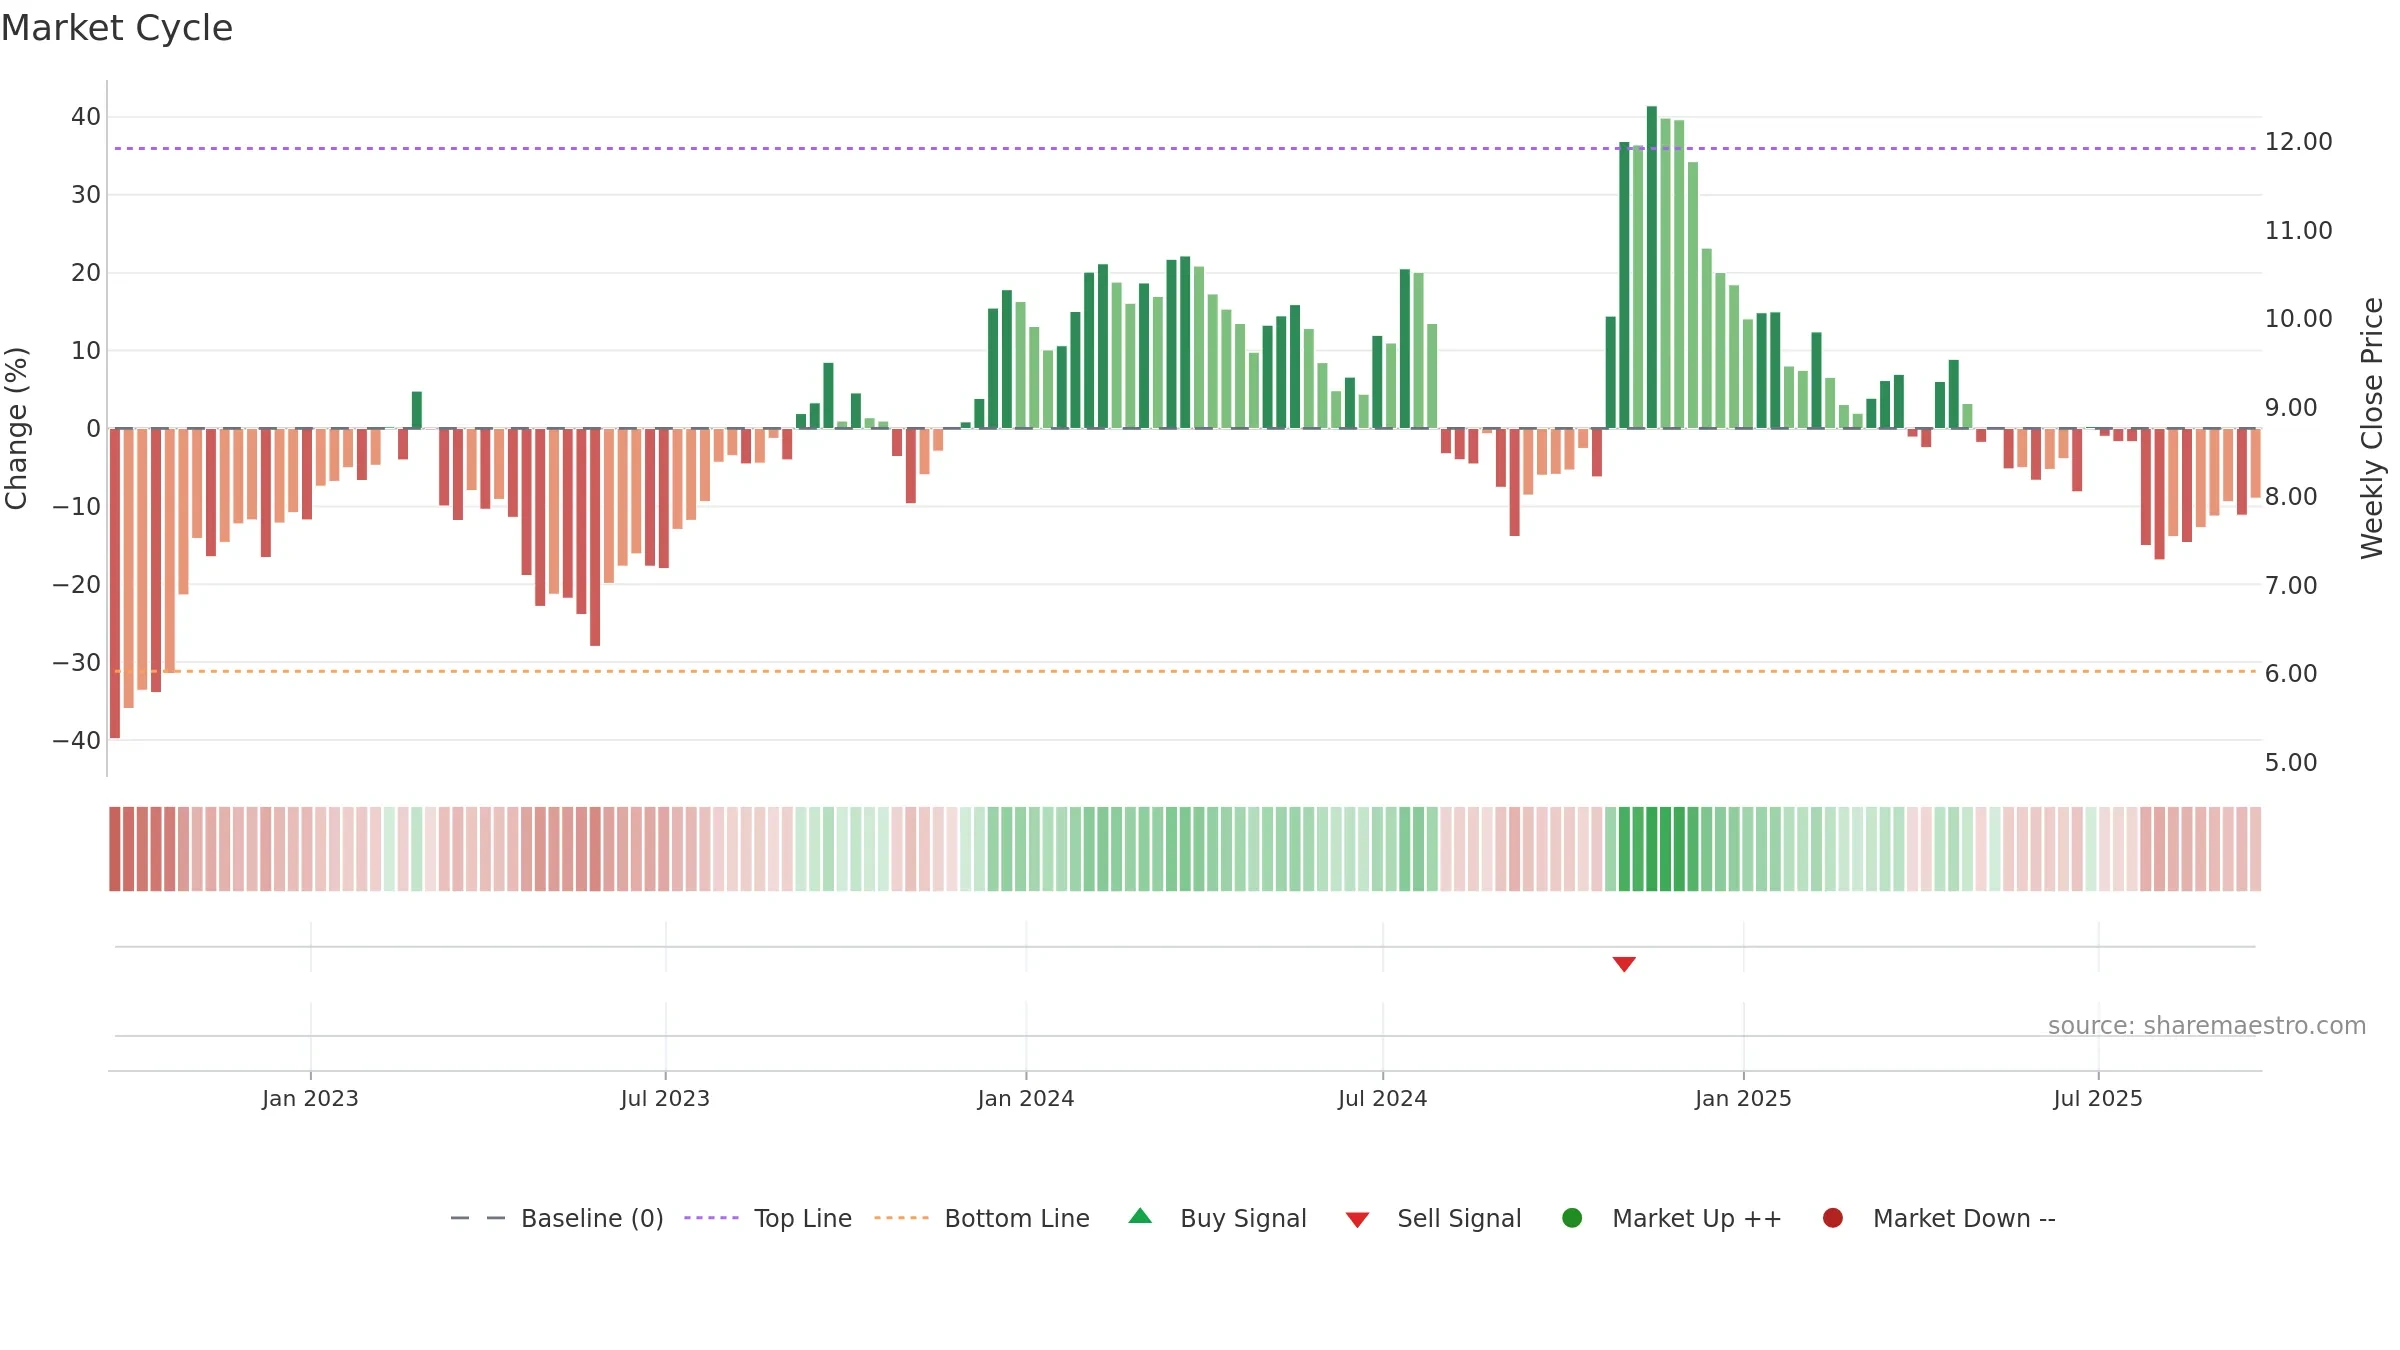This screenshot has height=1350, width=2400.
Task: Click the purple dotted Top Line sample
Action: (711, 1218)
